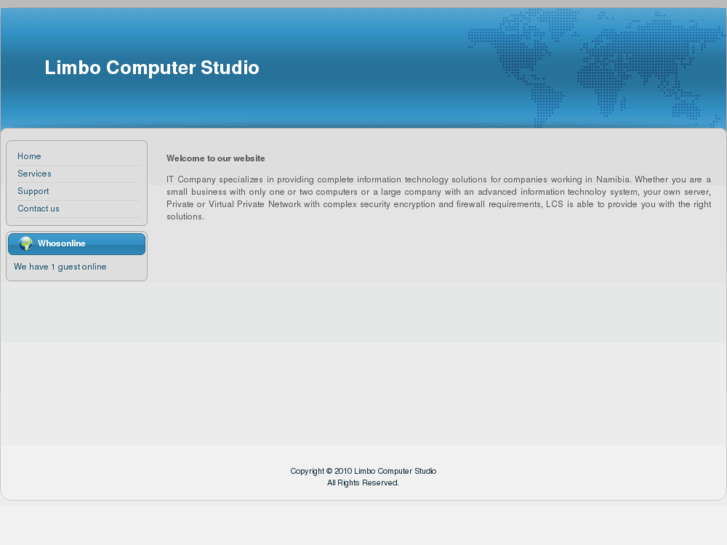
Task: Click the Whosonline globe icon
Action: [26, 244]
